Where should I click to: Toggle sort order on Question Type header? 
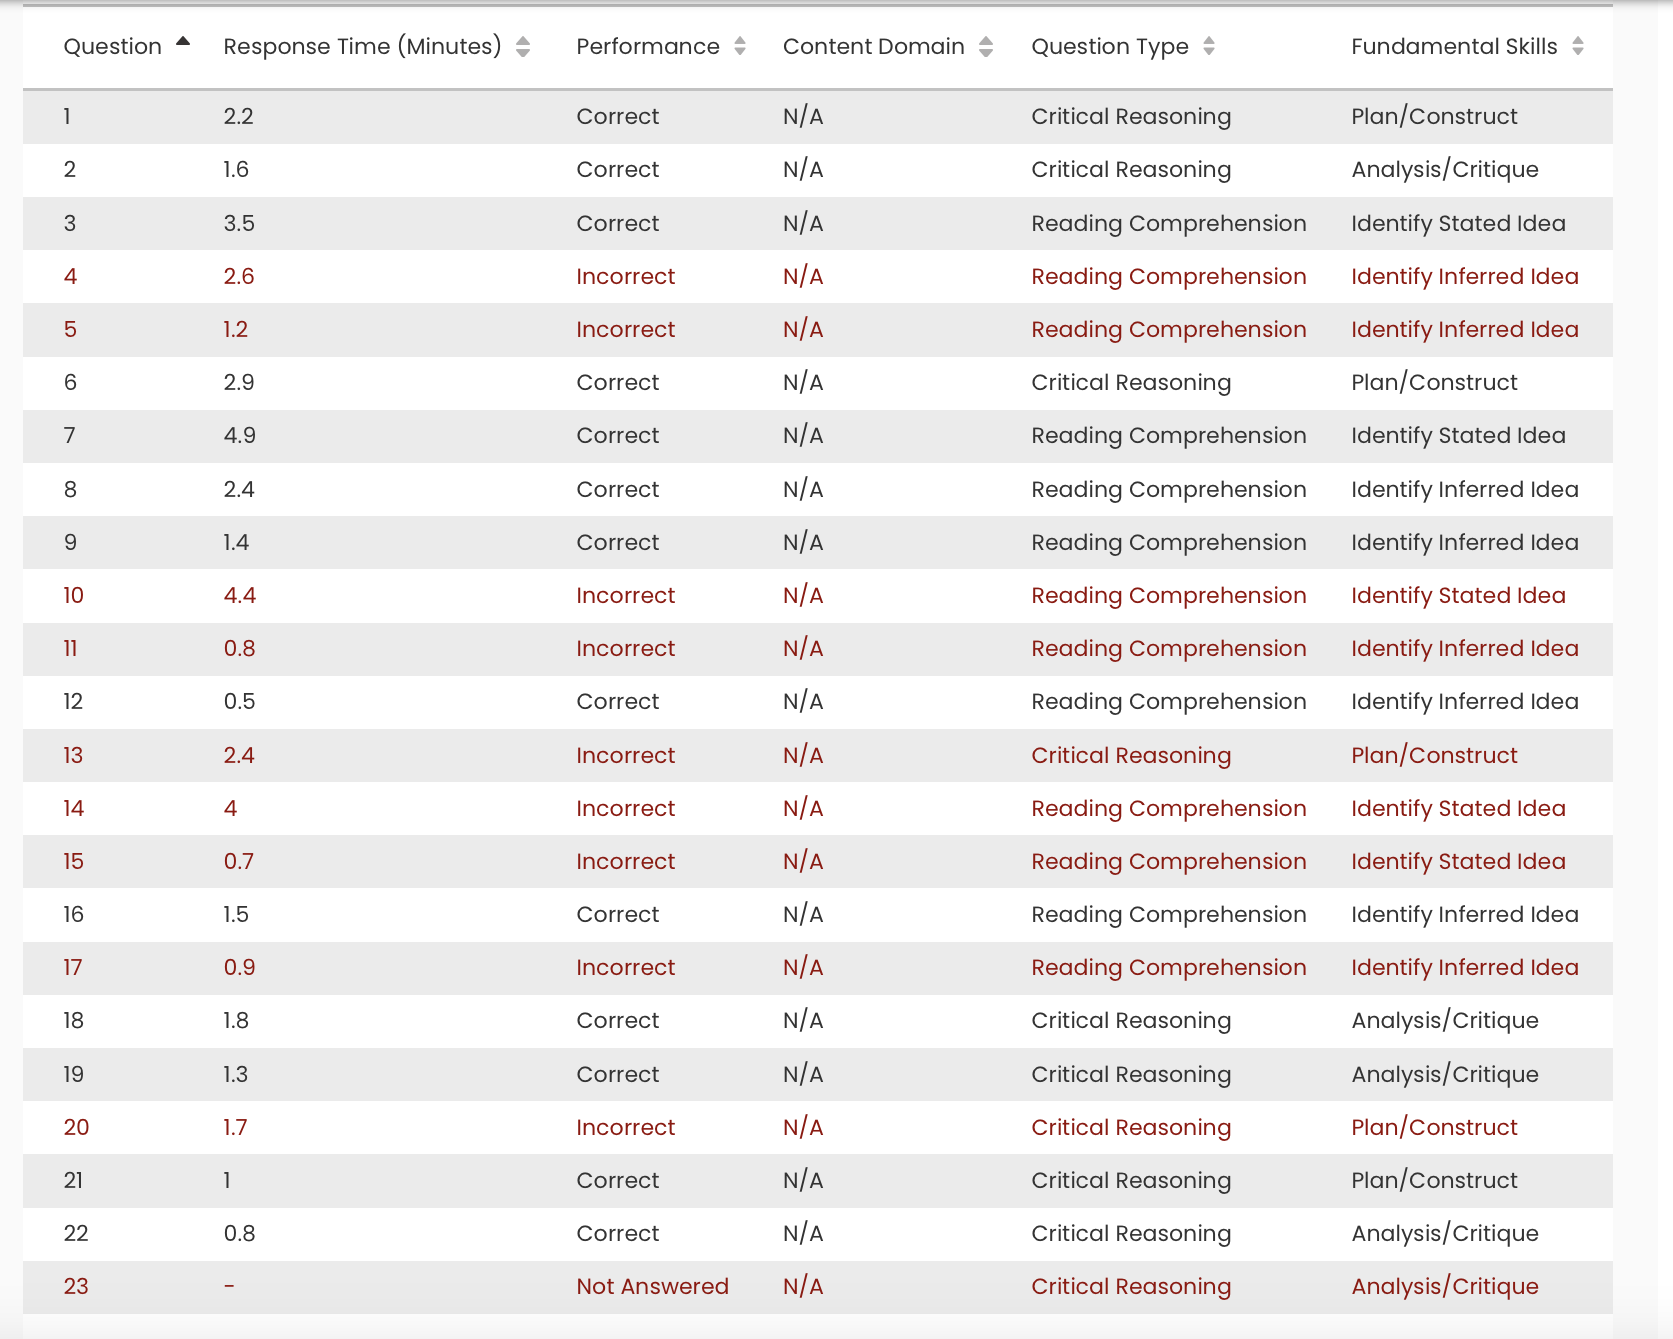click(x=1110, y=46)
